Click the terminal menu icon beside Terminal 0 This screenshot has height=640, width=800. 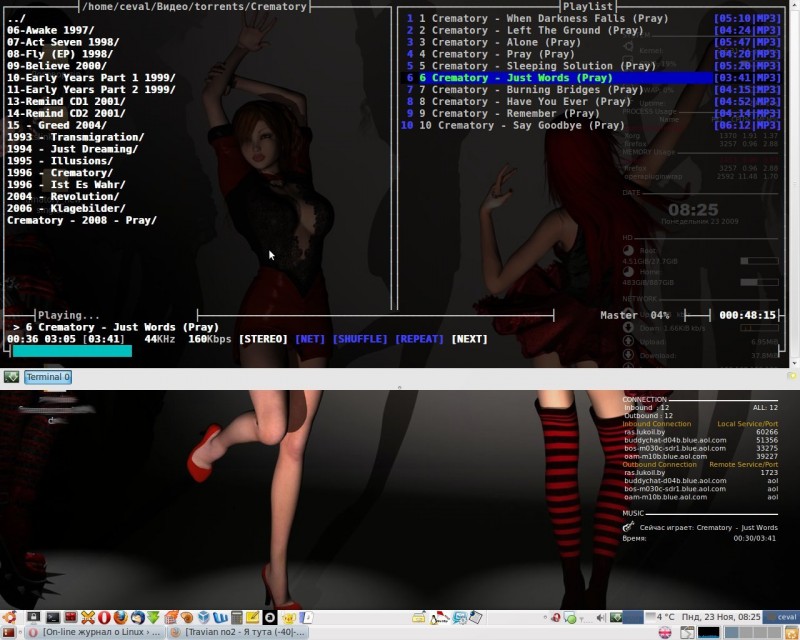pyautogui.click(x=11, y=377)
